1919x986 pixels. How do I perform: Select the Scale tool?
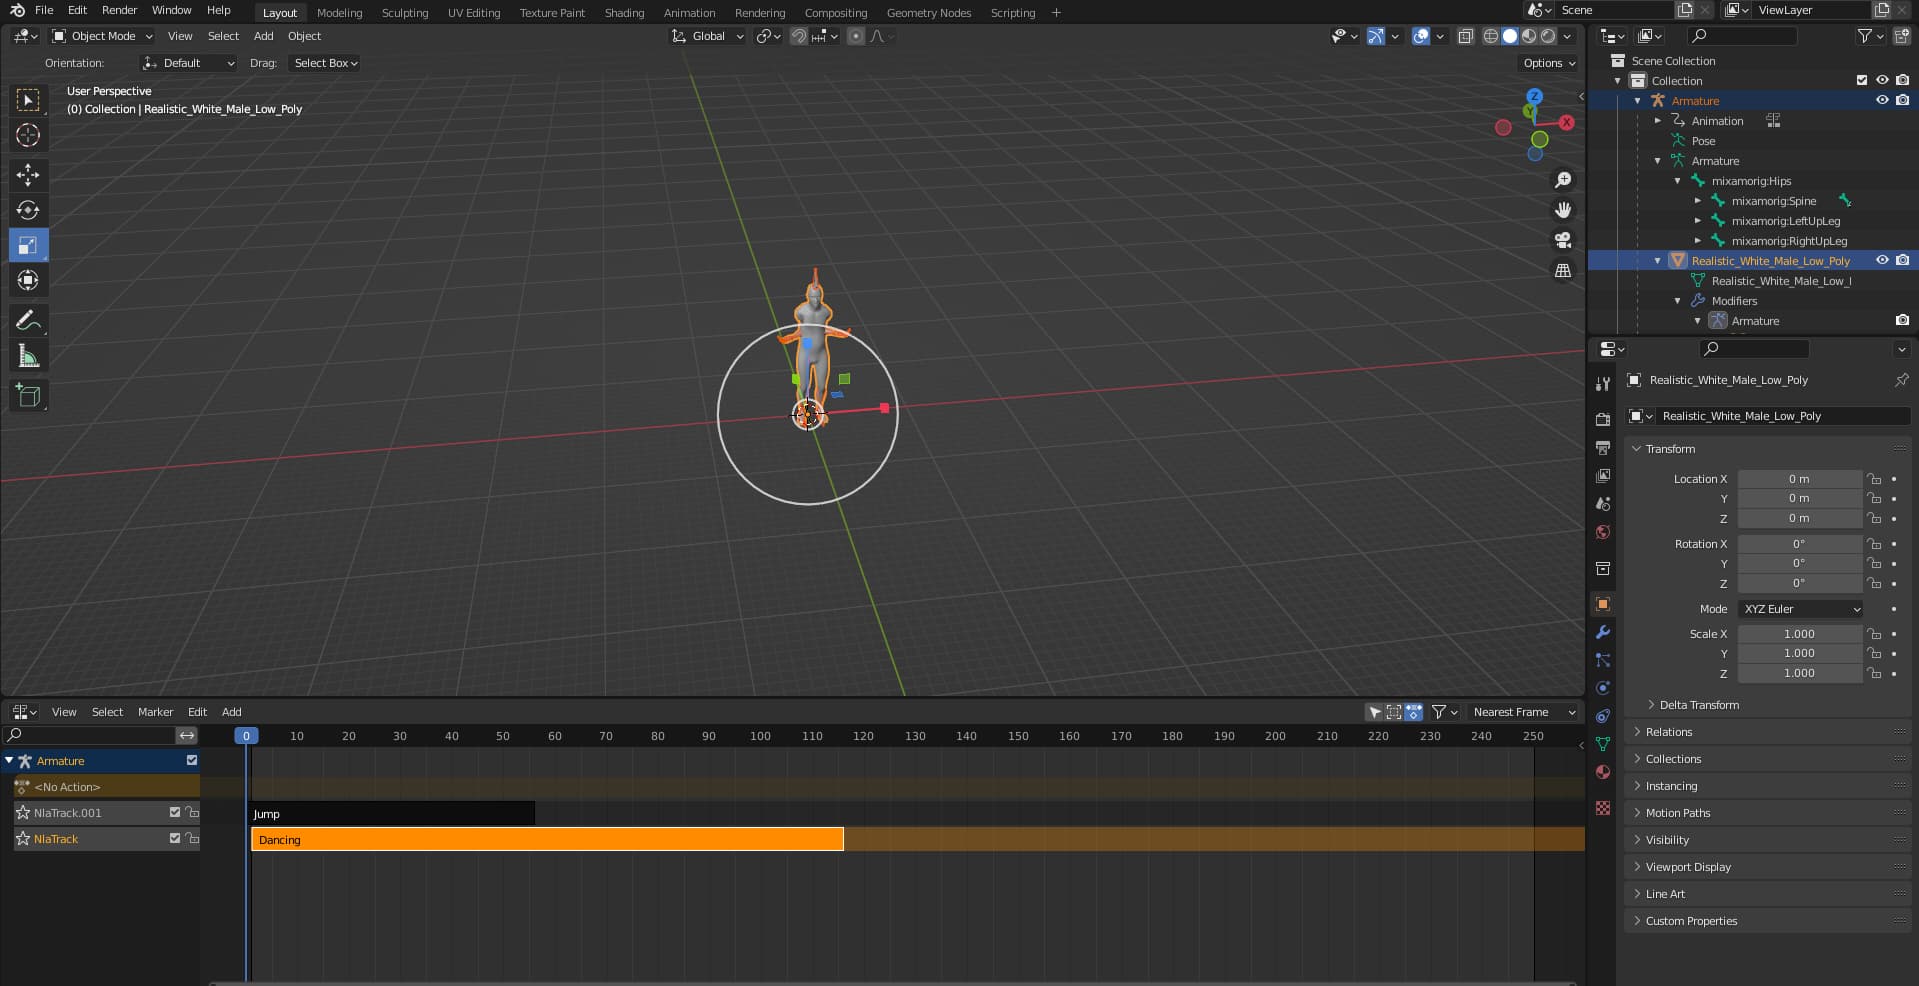click(28, 245)
